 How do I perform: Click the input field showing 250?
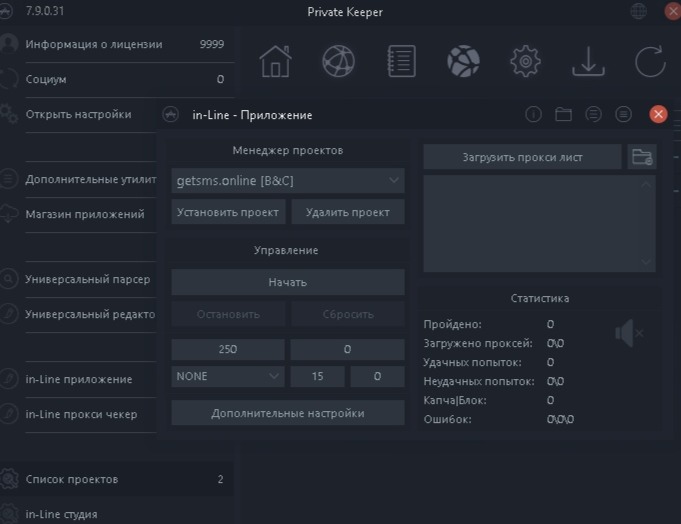click(x=228, y=349)
